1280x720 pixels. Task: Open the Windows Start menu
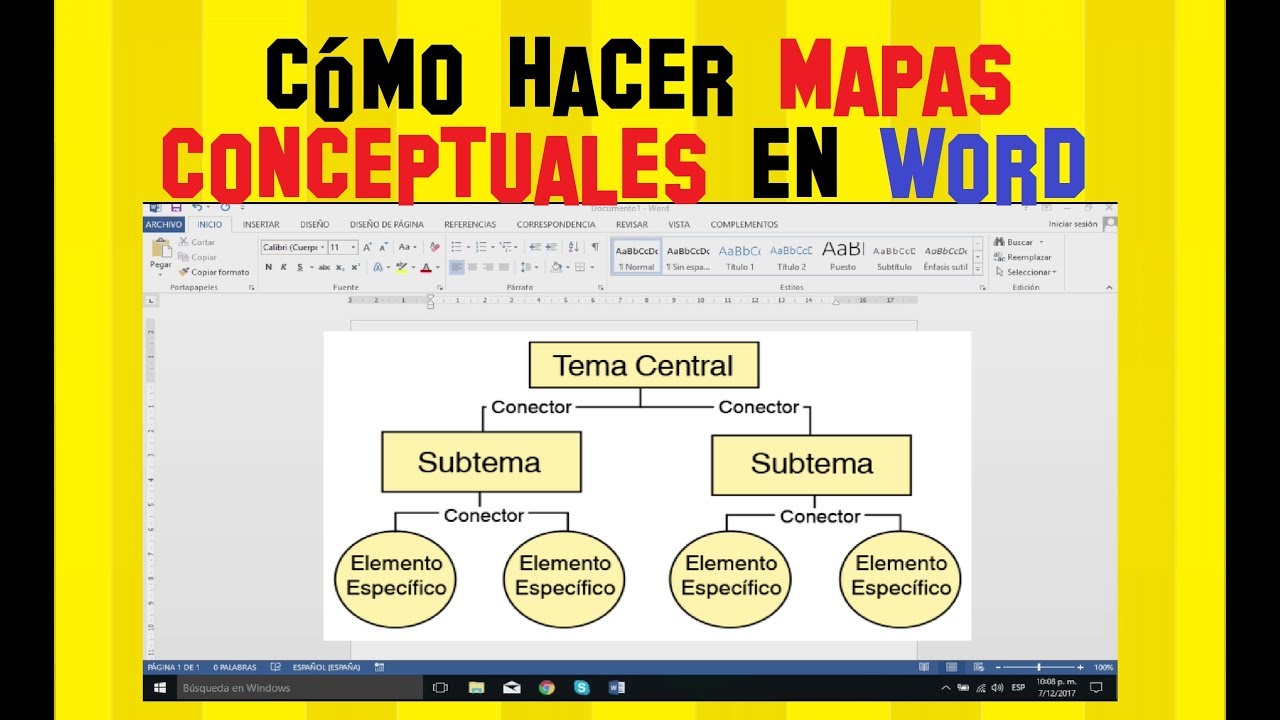[159, 687]
